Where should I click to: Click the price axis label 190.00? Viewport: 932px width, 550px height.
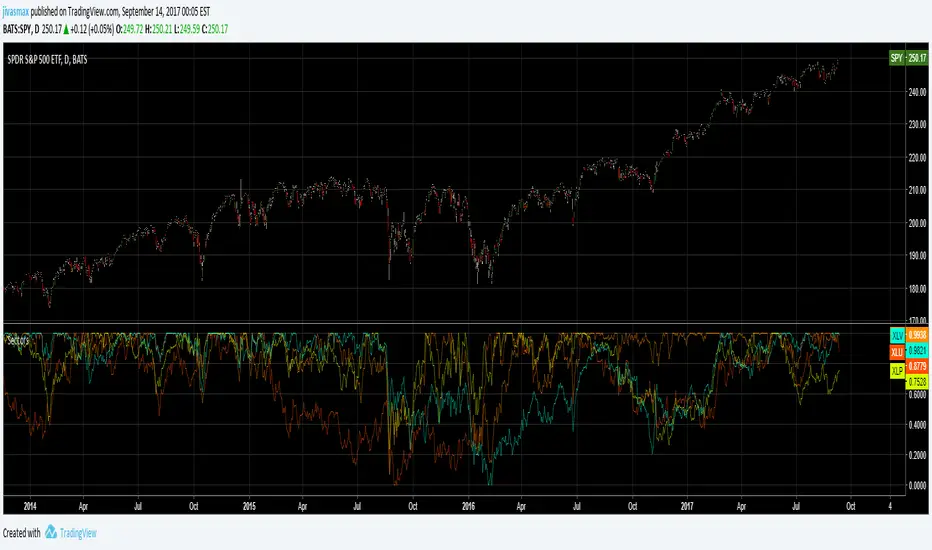[917, 256]
